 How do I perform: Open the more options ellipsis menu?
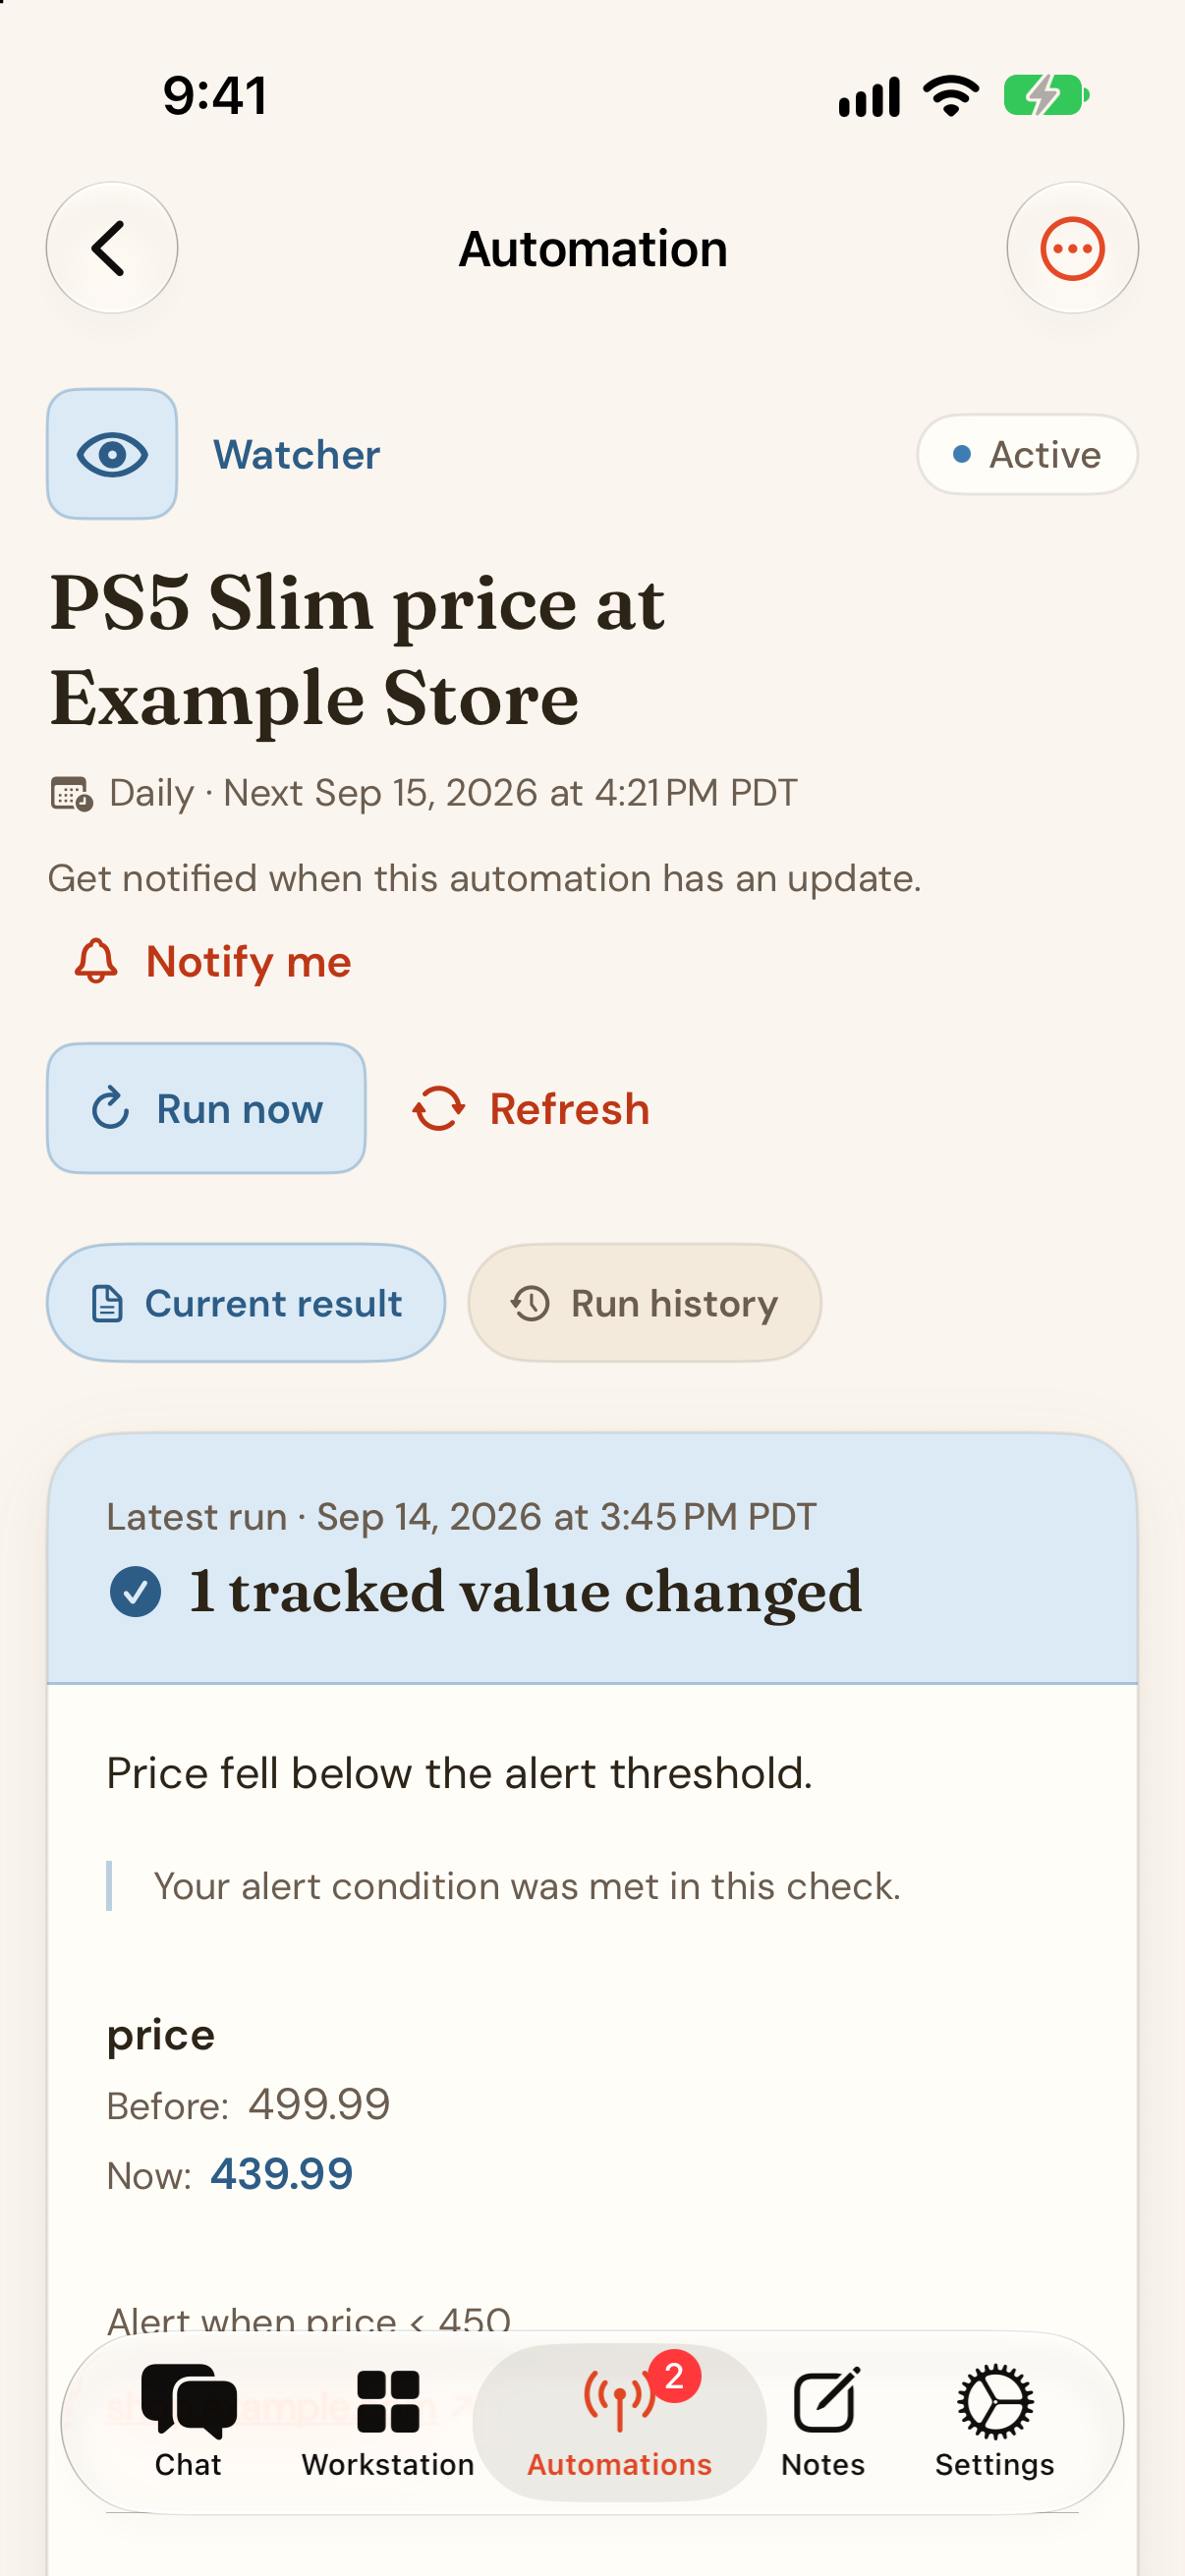(1072, 248)
